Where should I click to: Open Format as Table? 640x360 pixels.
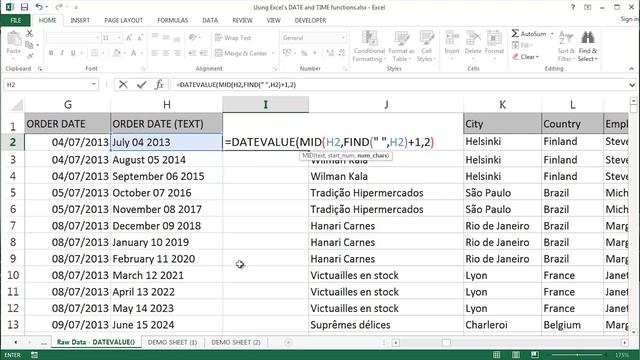point(401,46)
